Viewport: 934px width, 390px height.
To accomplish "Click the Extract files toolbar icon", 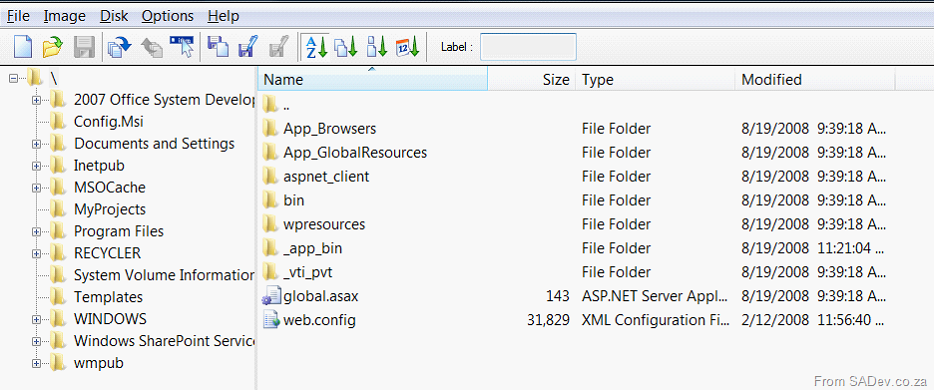I will [120, 47].
